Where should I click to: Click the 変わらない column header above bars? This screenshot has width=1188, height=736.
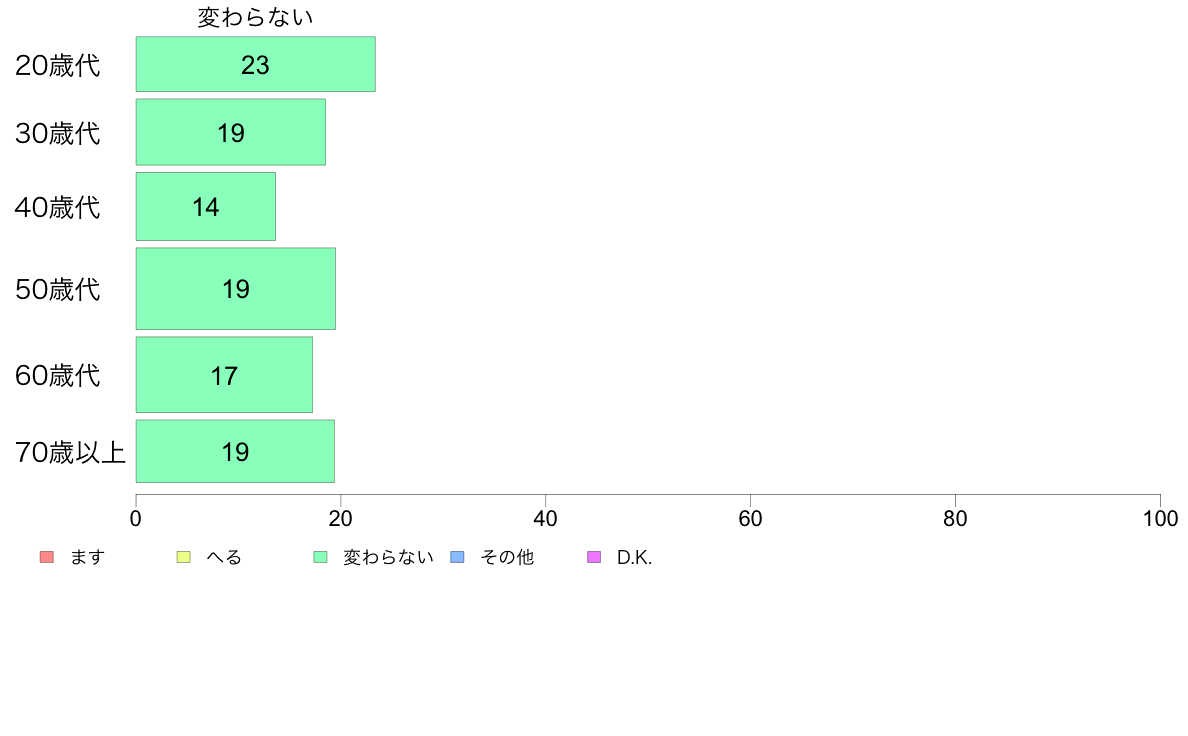click(255, 17)
